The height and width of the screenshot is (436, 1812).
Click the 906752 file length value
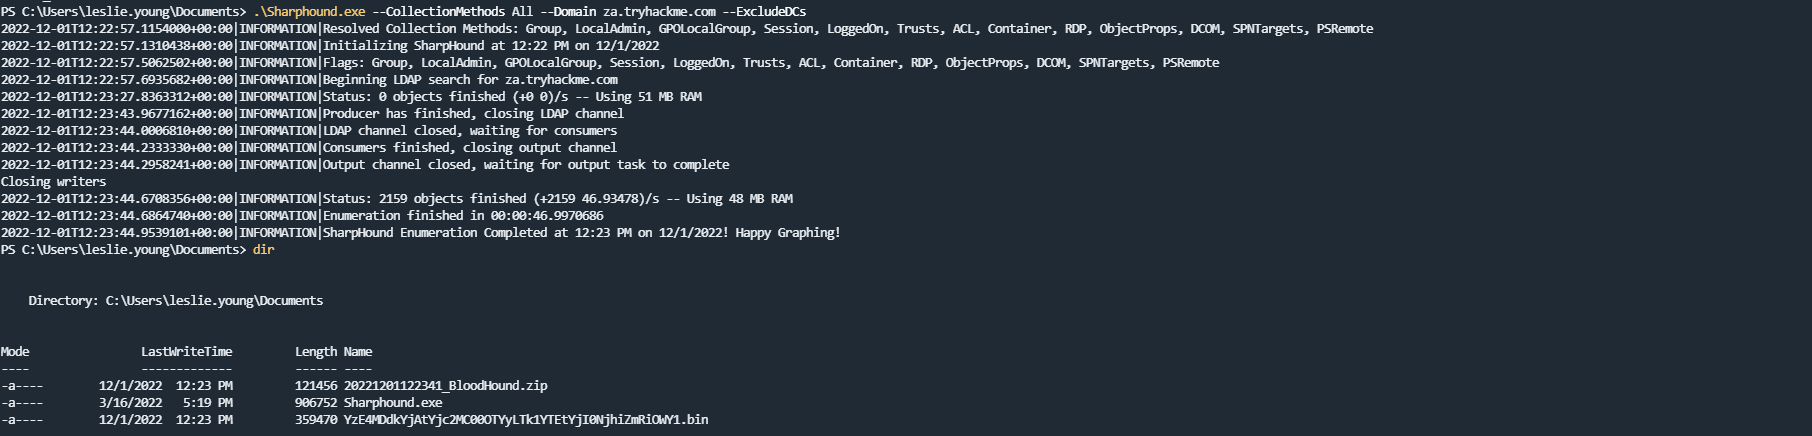(316, 402)
